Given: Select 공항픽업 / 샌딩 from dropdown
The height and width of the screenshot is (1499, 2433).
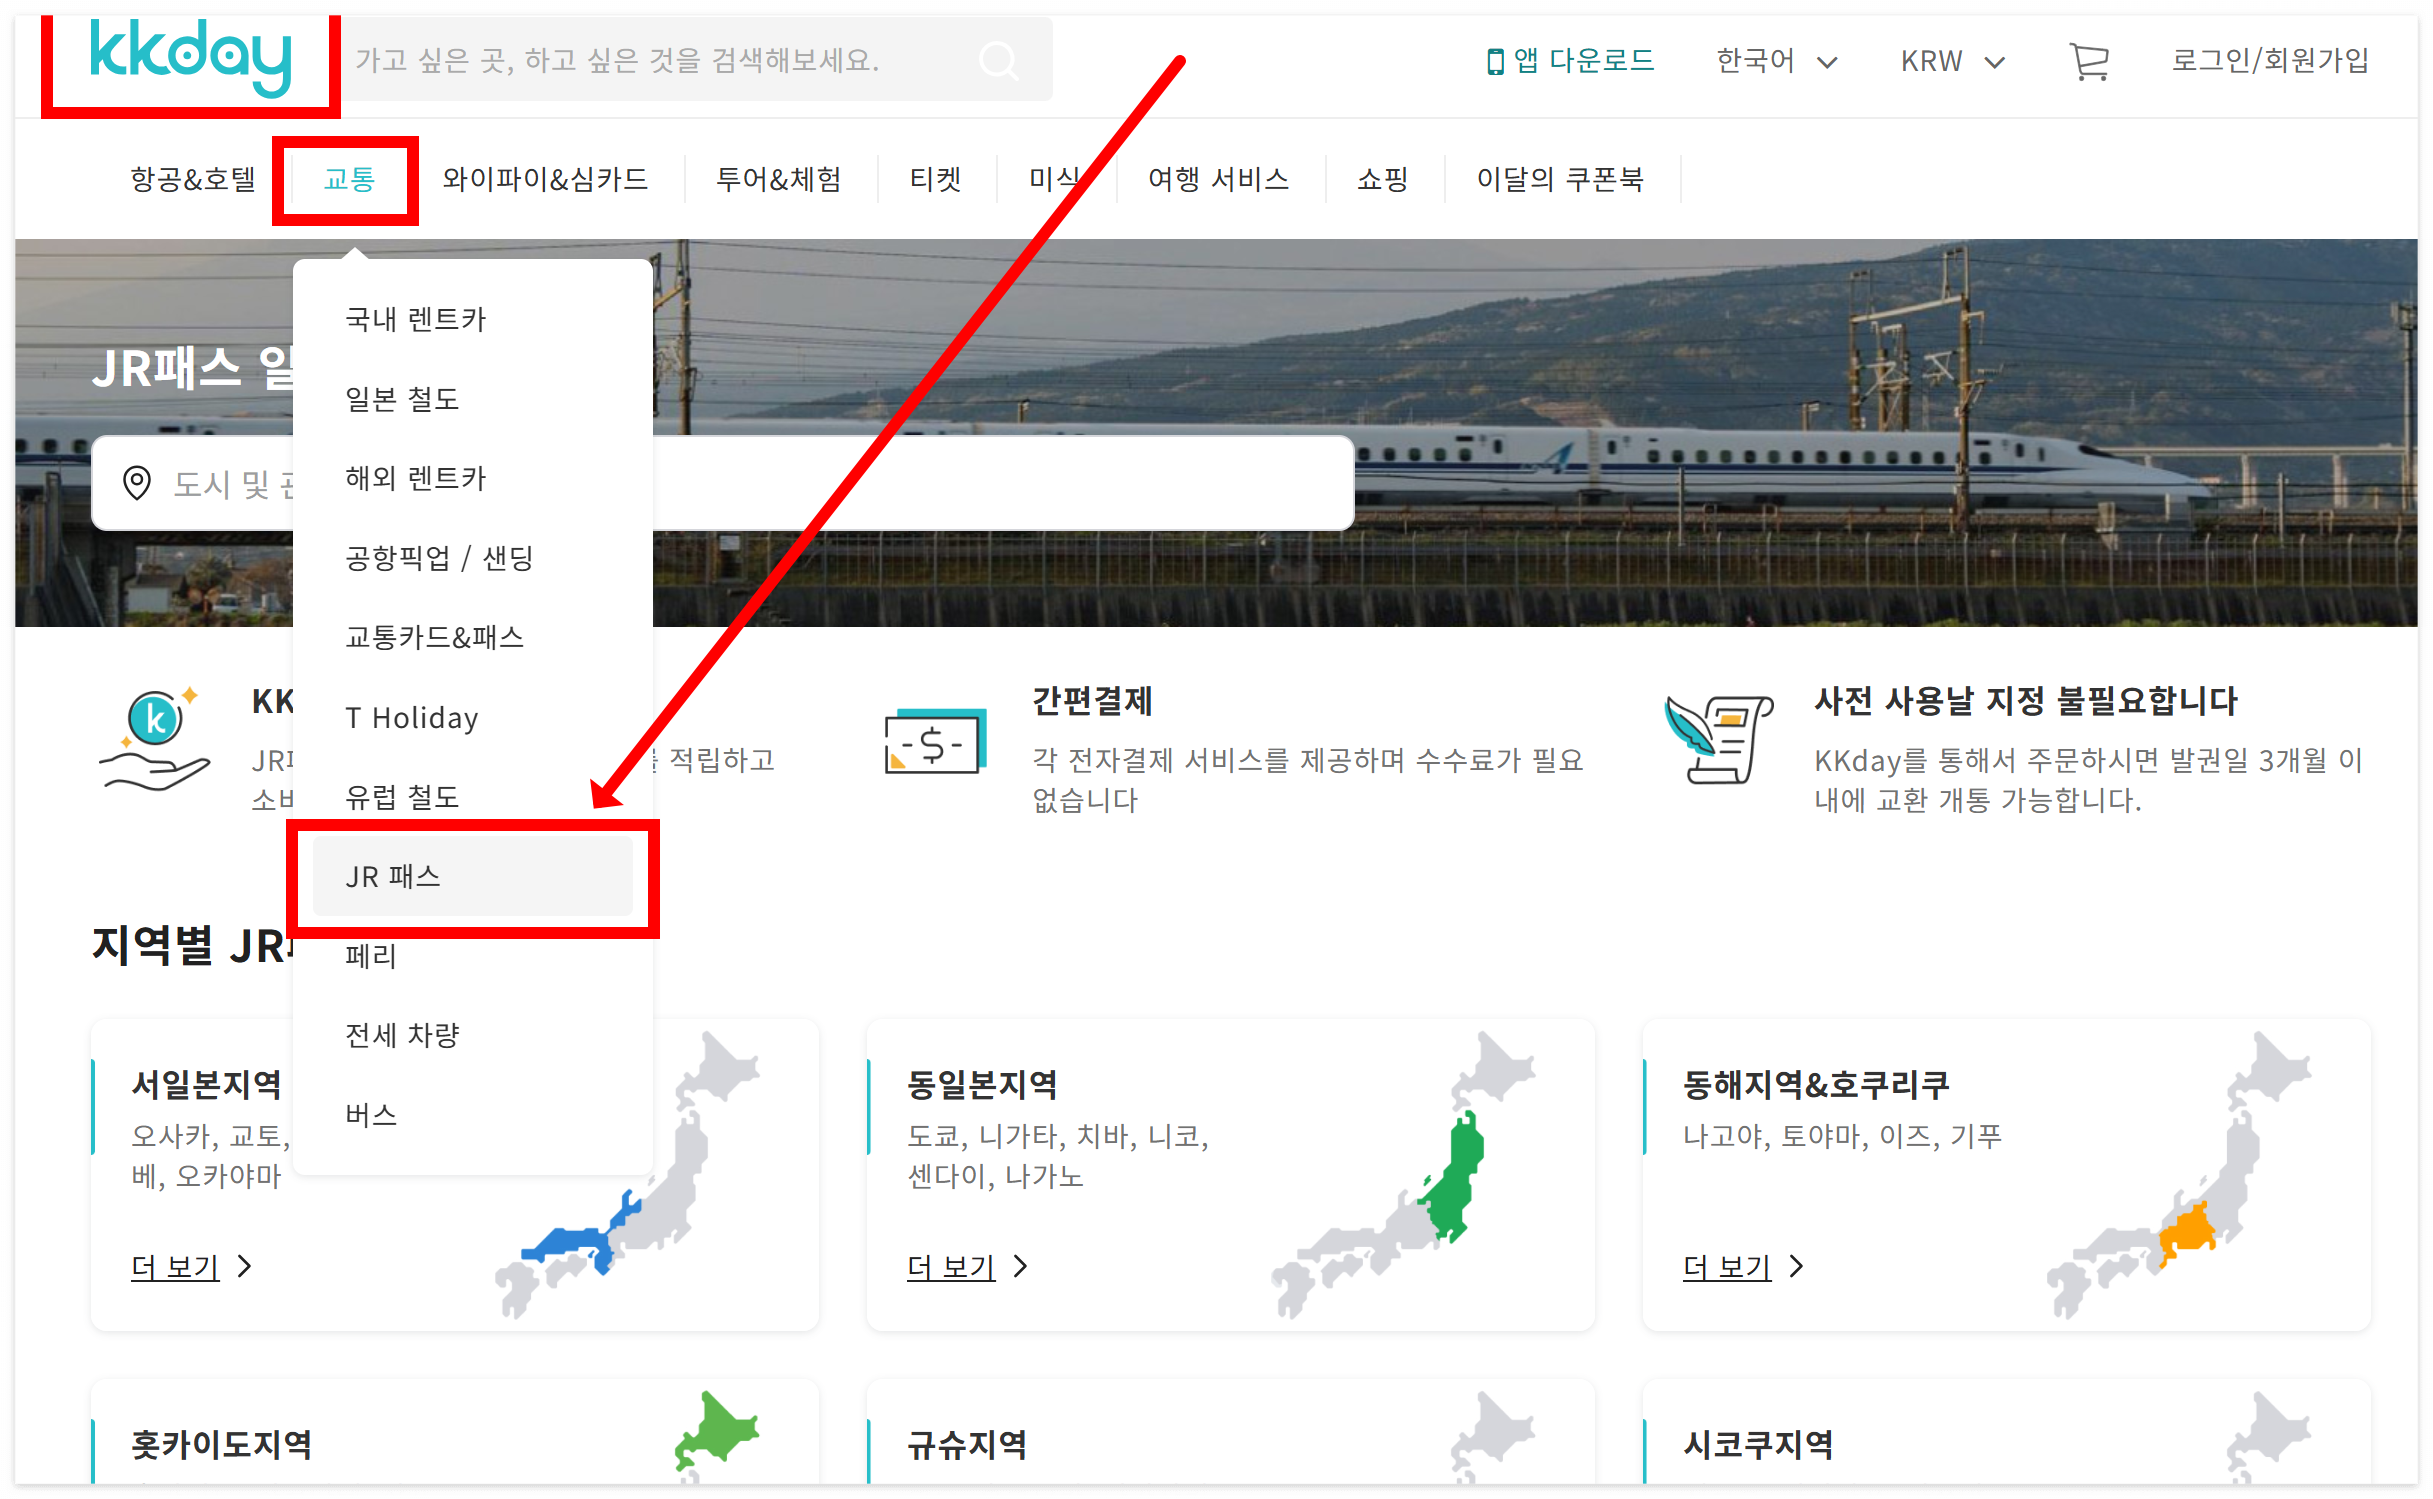Looking at the screenshot, I should click(x=472, y=558).
